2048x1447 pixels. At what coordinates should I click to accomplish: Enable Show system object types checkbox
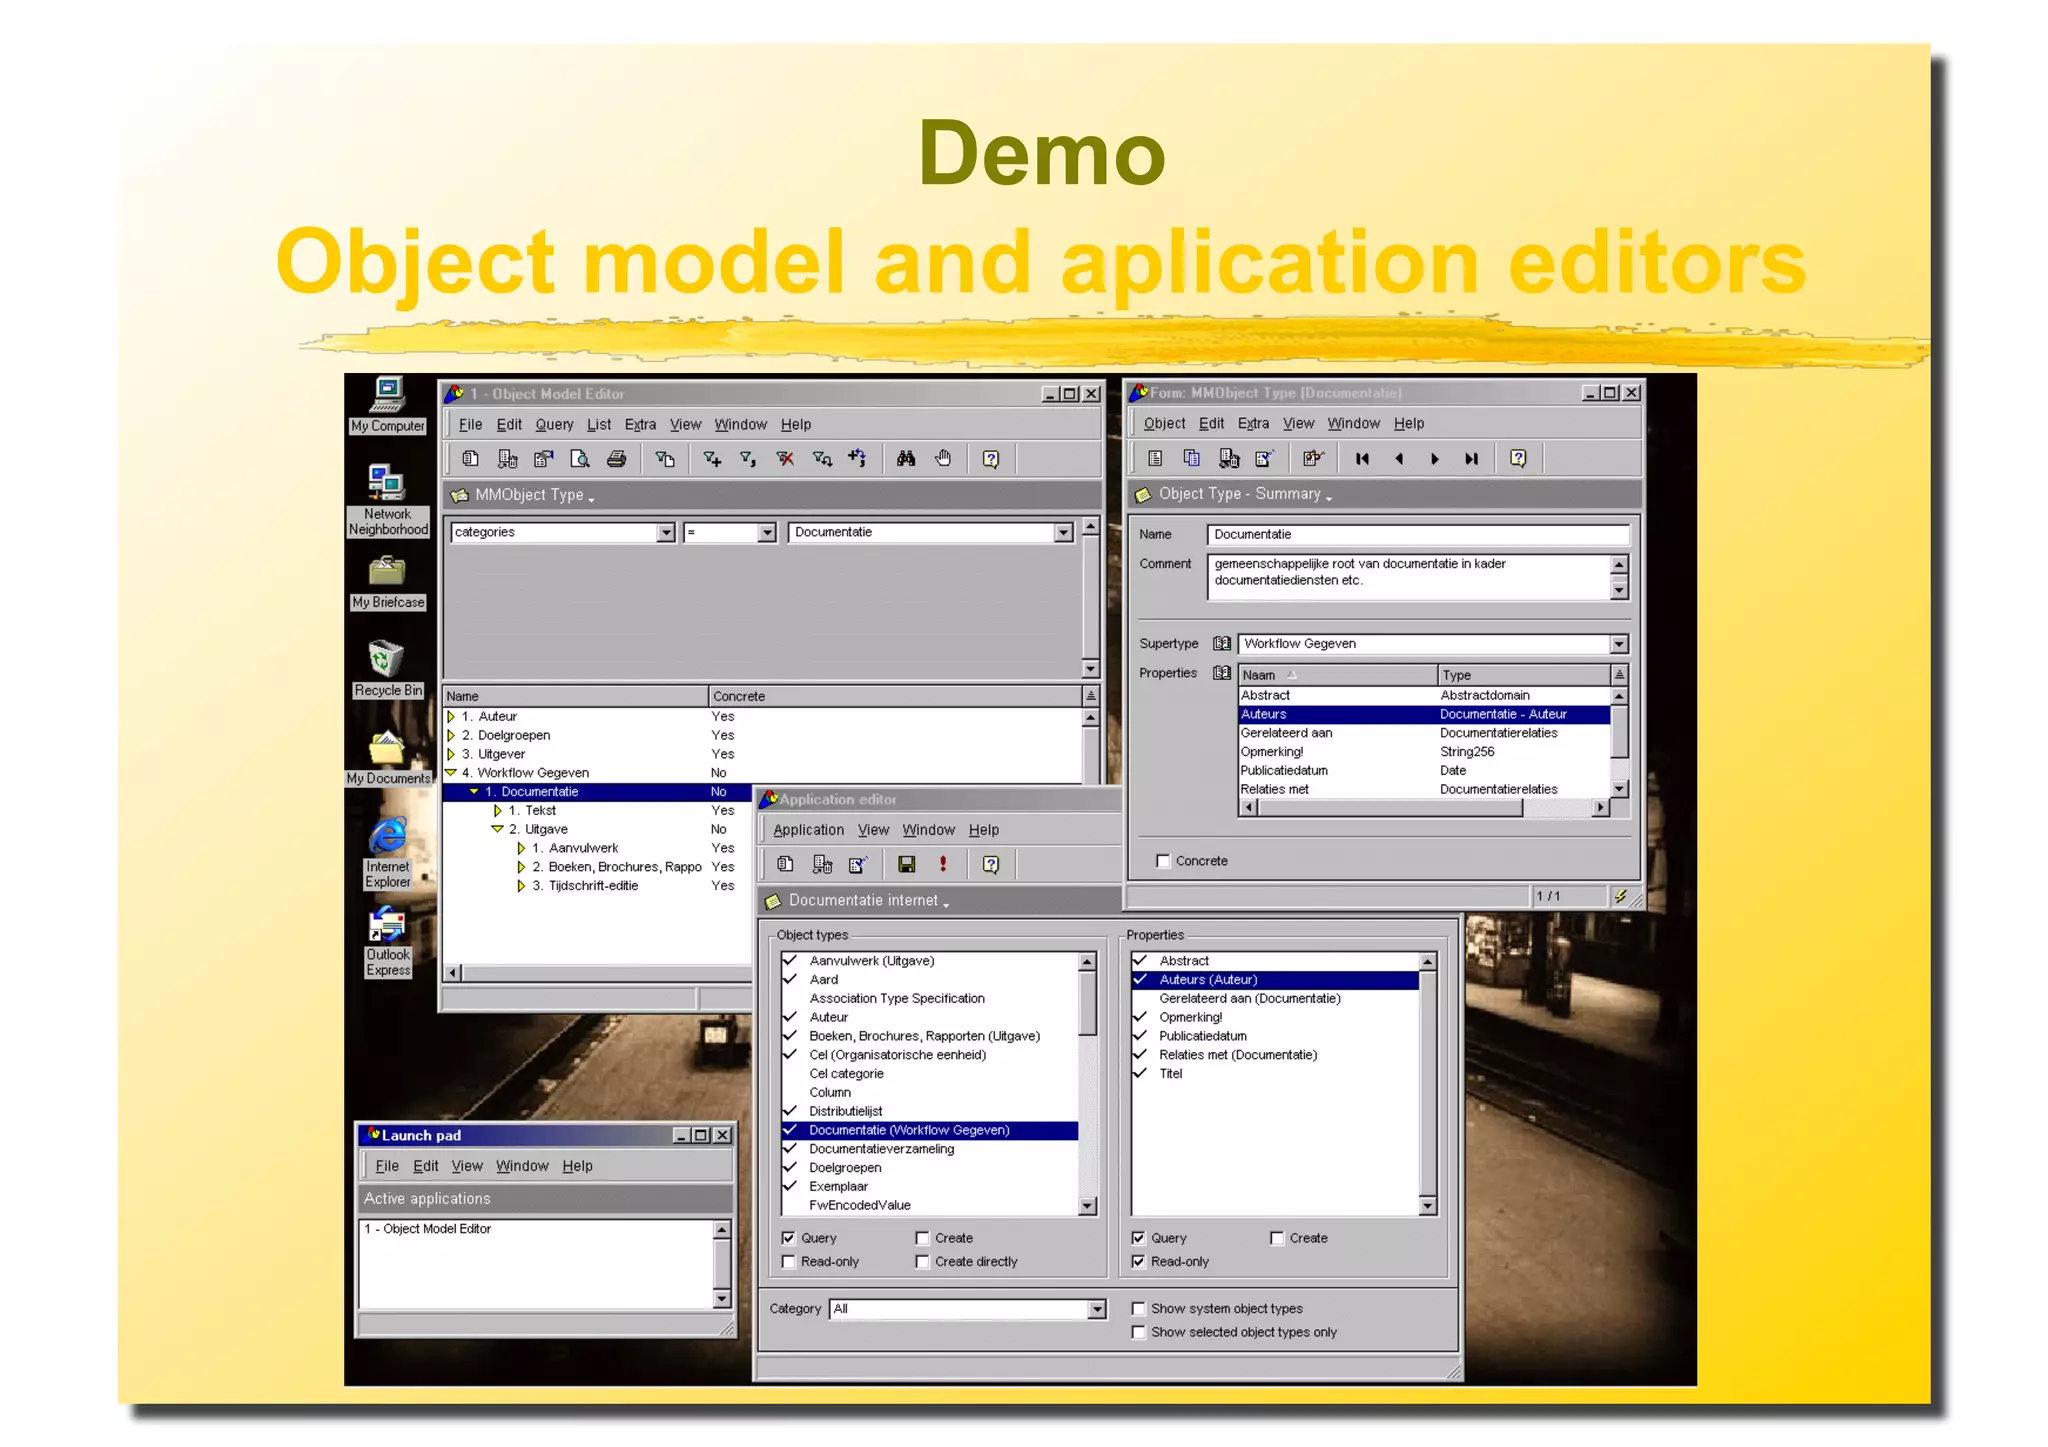coord(1138,1309)
